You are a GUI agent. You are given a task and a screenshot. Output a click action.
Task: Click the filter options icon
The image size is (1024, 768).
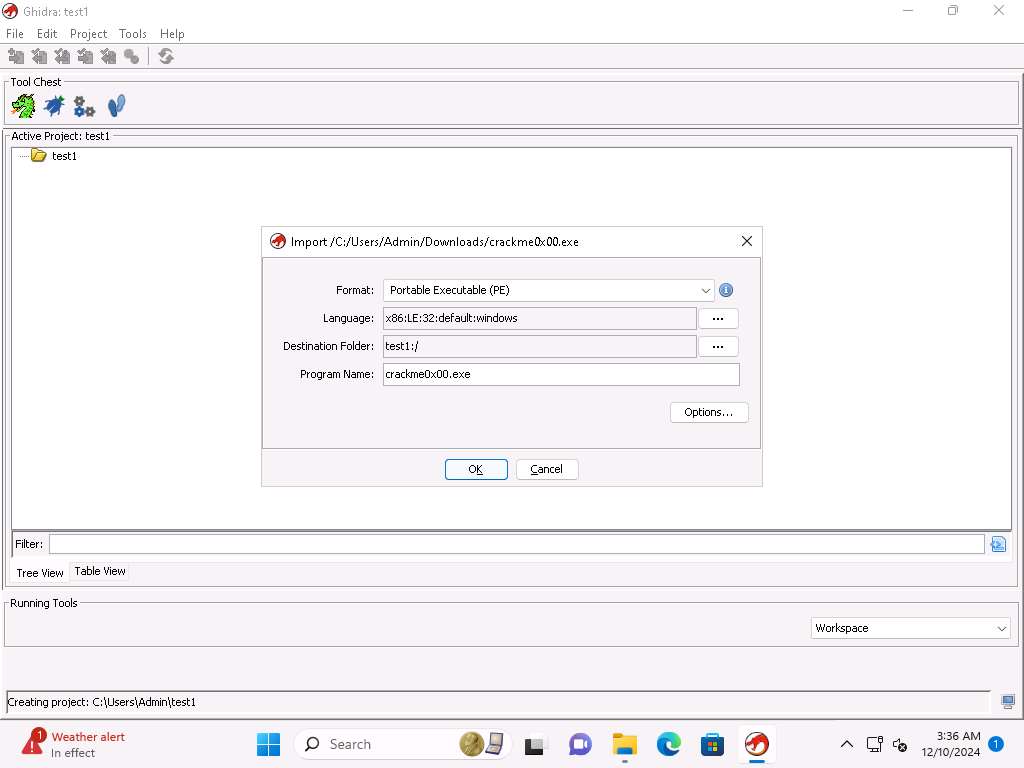pyautogui.click(x=997, y=544)
